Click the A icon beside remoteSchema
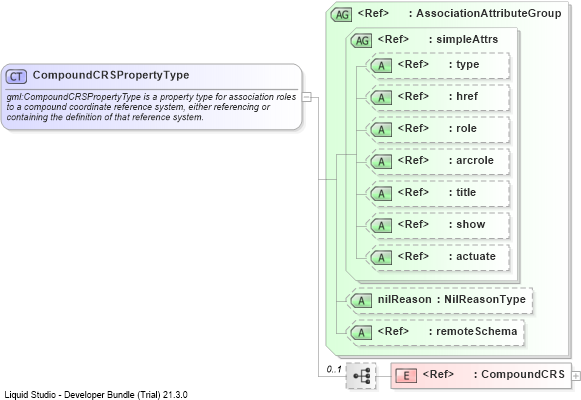The width and height of the screenshot is (581, 400). (361, 333)
